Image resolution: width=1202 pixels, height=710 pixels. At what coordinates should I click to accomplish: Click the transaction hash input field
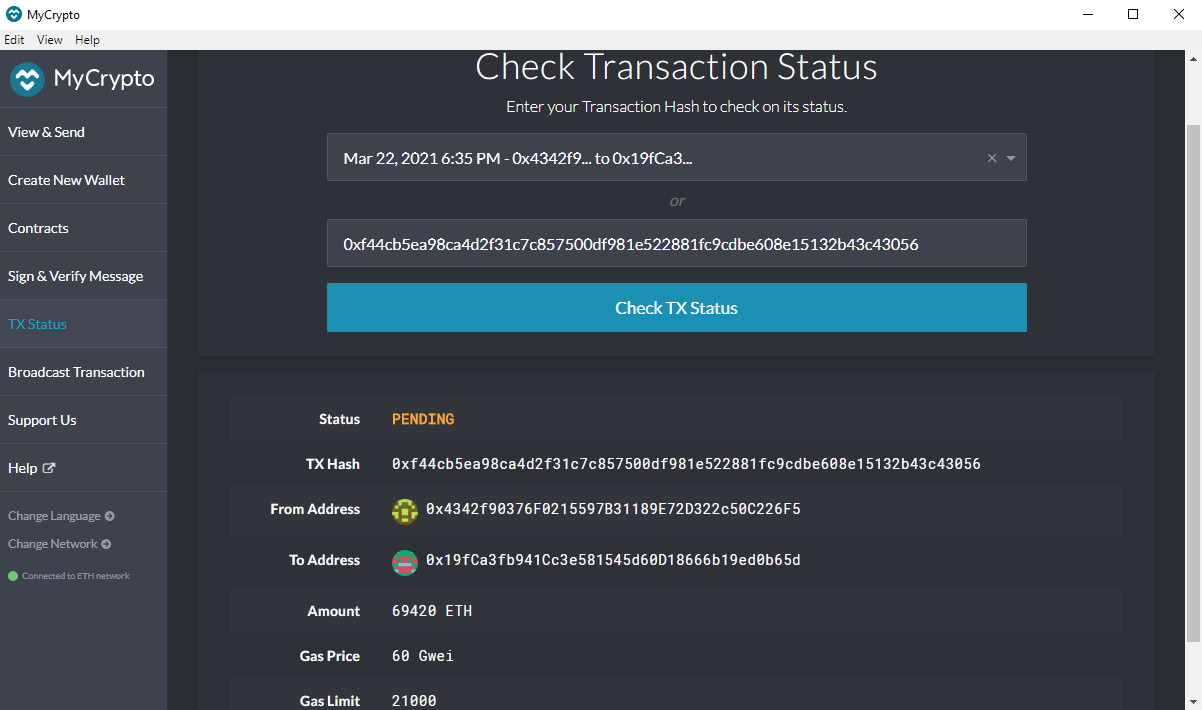point(676,243)
